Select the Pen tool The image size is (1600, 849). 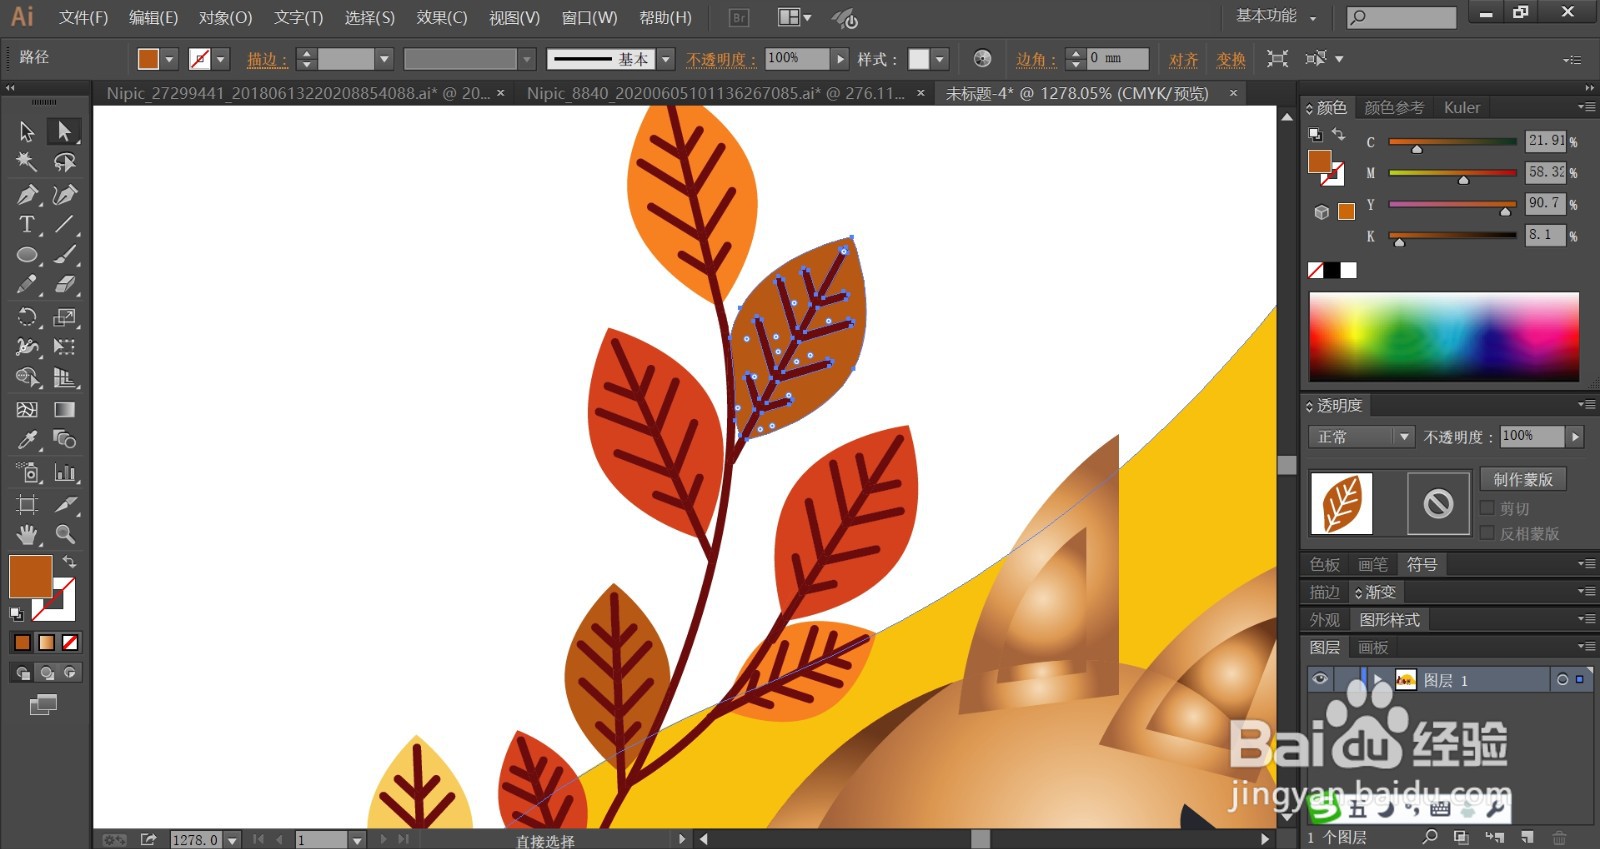pos(27,194)
